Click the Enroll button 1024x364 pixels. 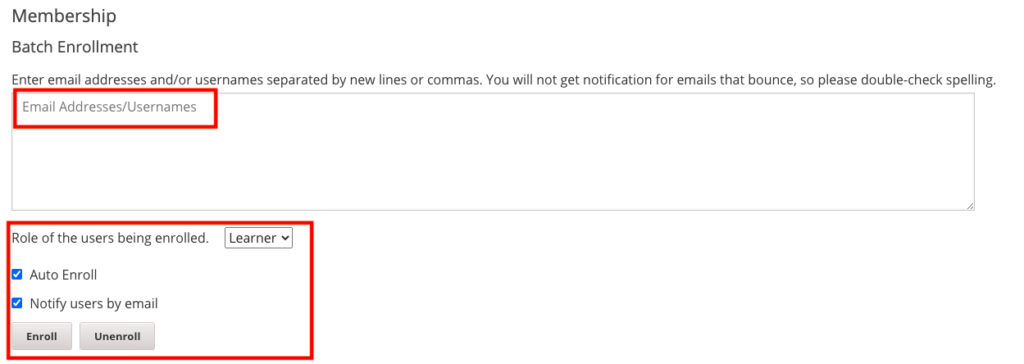point(42,337)
